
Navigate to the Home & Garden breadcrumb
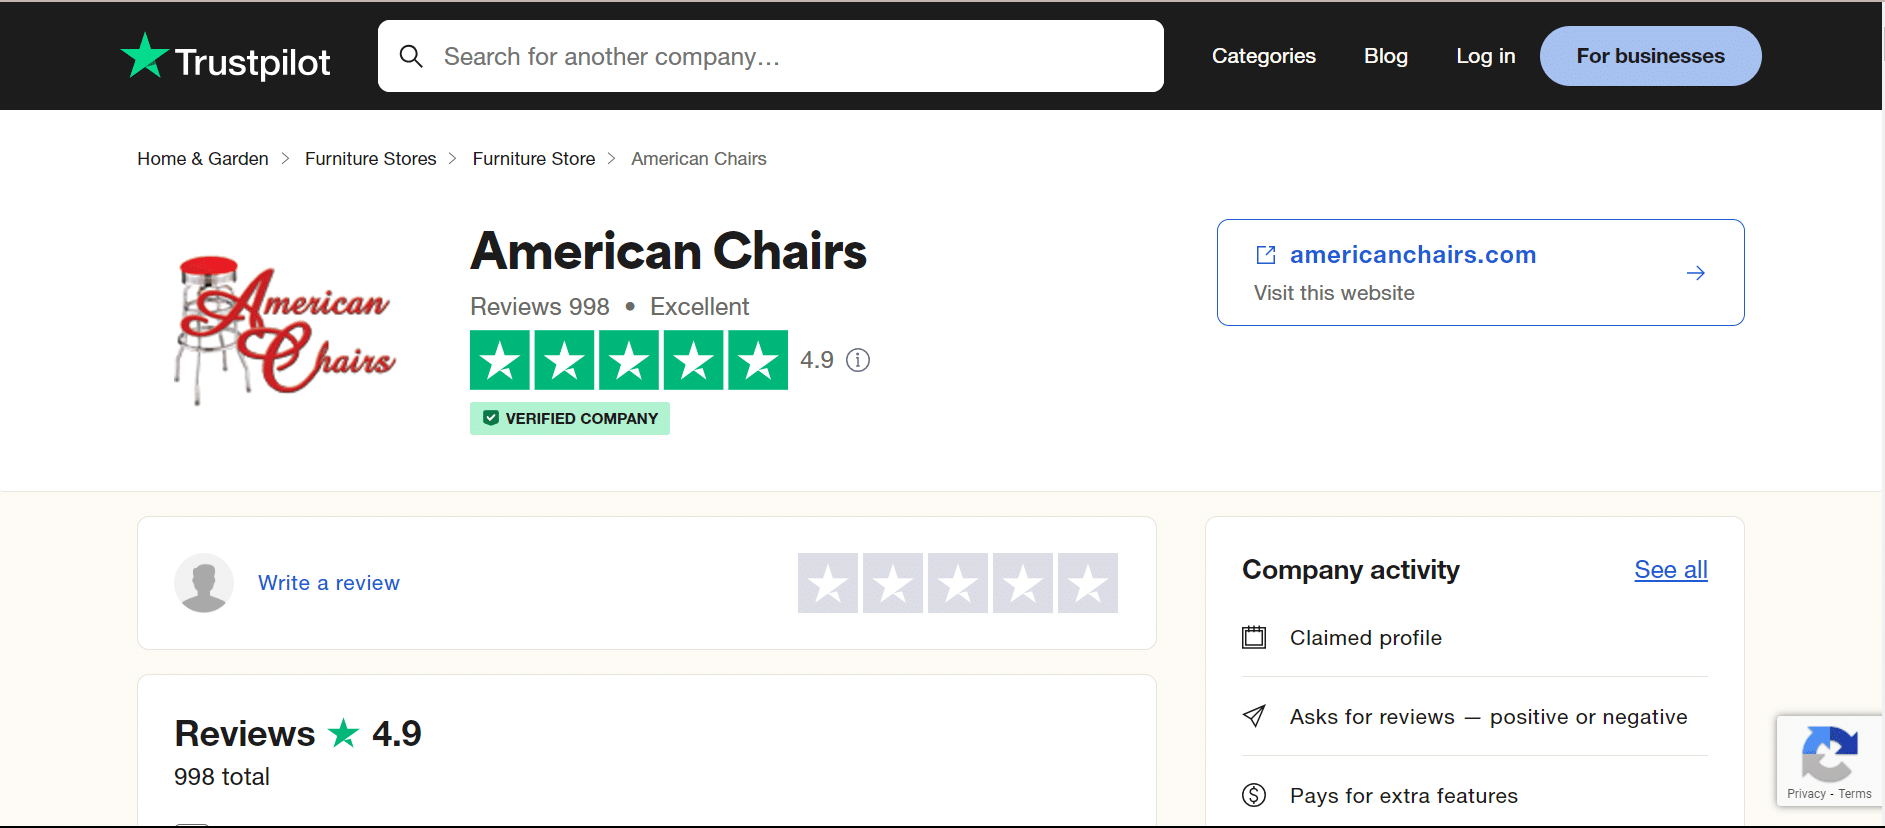tap(202, 158)
